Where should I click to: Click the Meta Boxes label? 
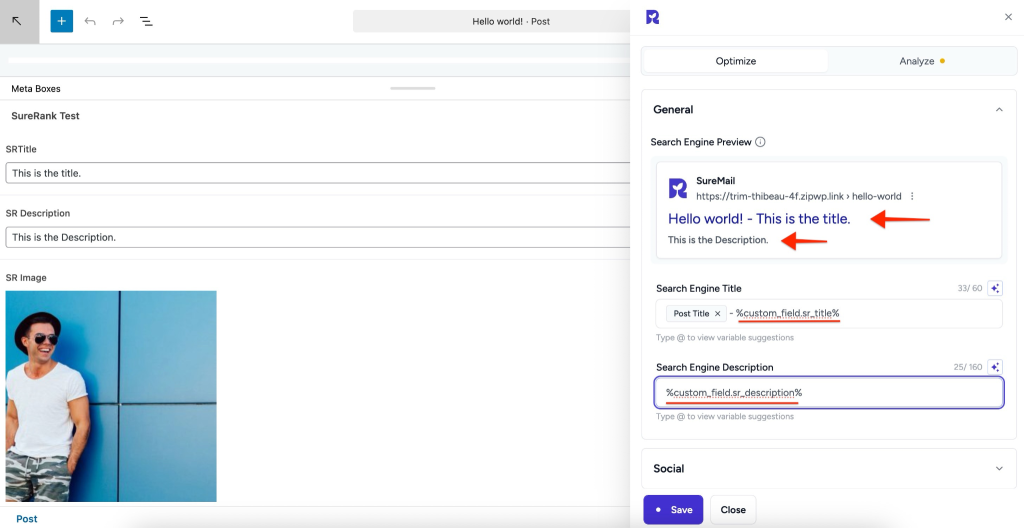point(36,89)
